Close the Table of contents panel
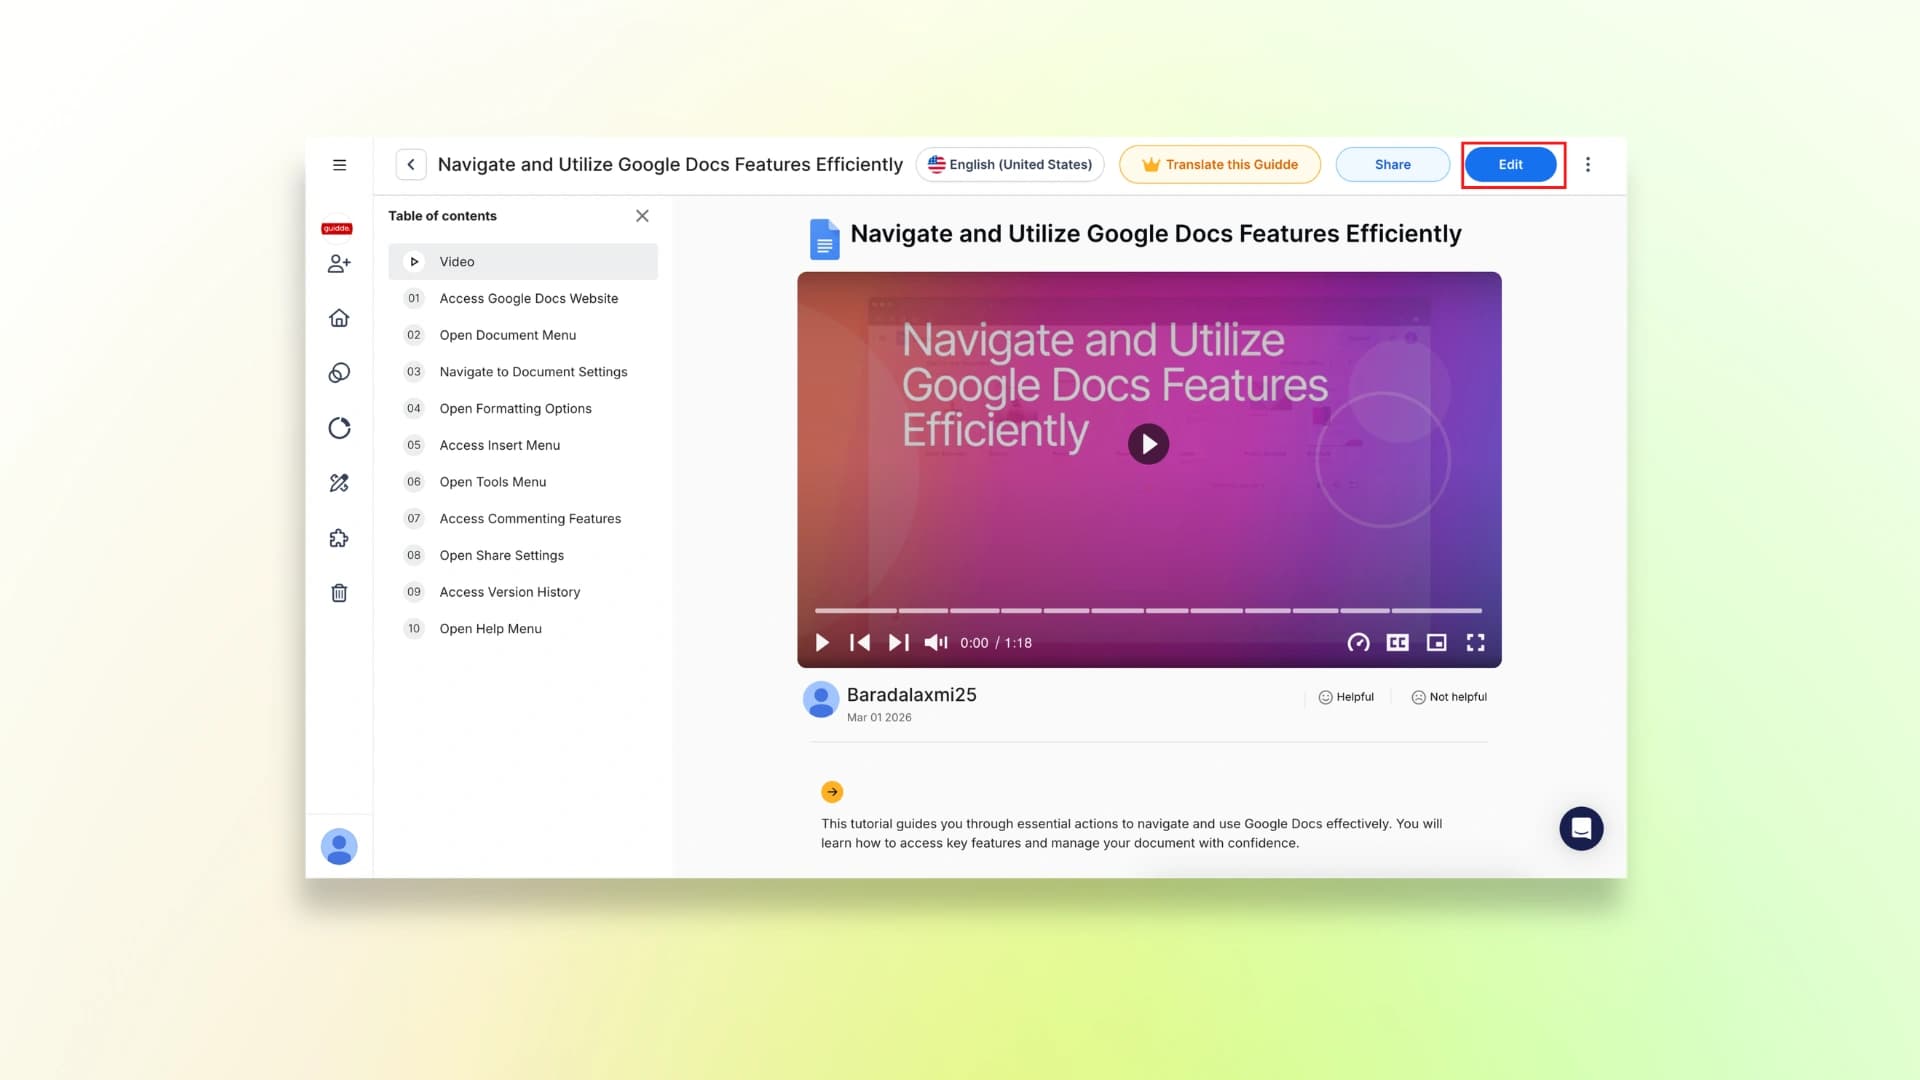 tap(642, 216)
